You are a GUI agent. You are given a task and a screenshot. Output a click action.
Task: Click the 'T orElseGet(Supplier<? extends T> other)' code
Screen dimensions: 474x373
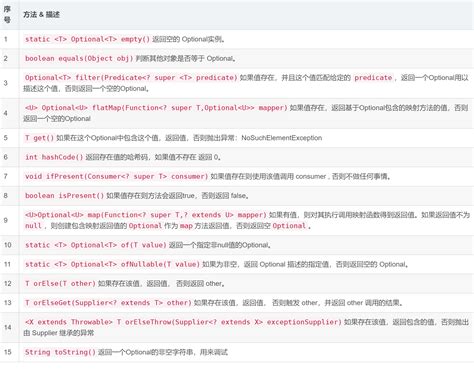tap(108, 303)
